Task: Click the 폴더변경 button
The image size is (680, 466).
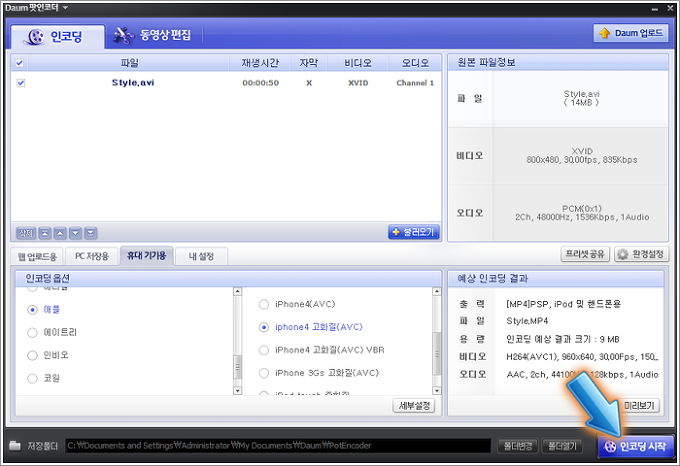Action: tap(518, 446)
